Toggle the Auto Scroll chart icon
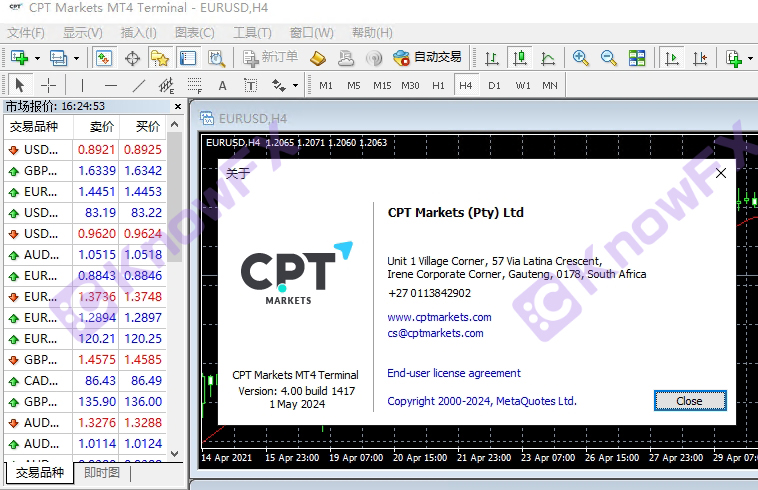 click(x=672, y=58)
